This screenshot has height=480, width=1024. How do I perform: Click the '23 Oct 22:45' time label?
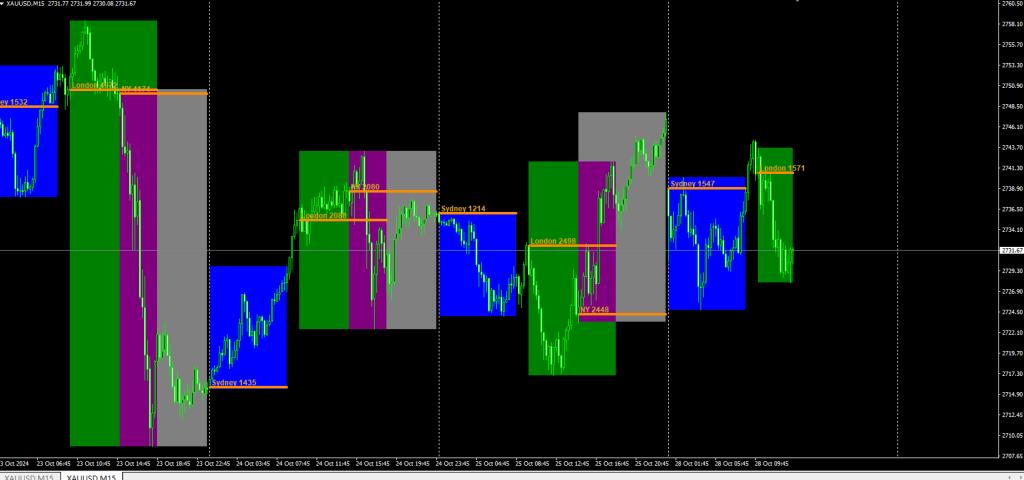214,464
